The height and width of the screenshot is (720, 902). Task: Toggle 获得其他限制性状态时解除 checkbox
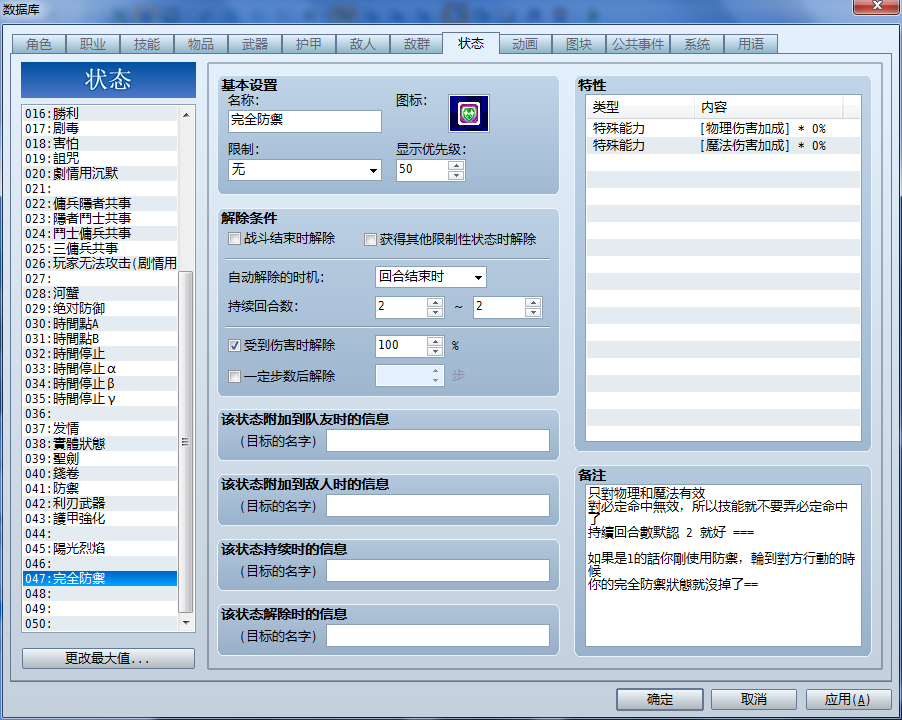point(370,239)
